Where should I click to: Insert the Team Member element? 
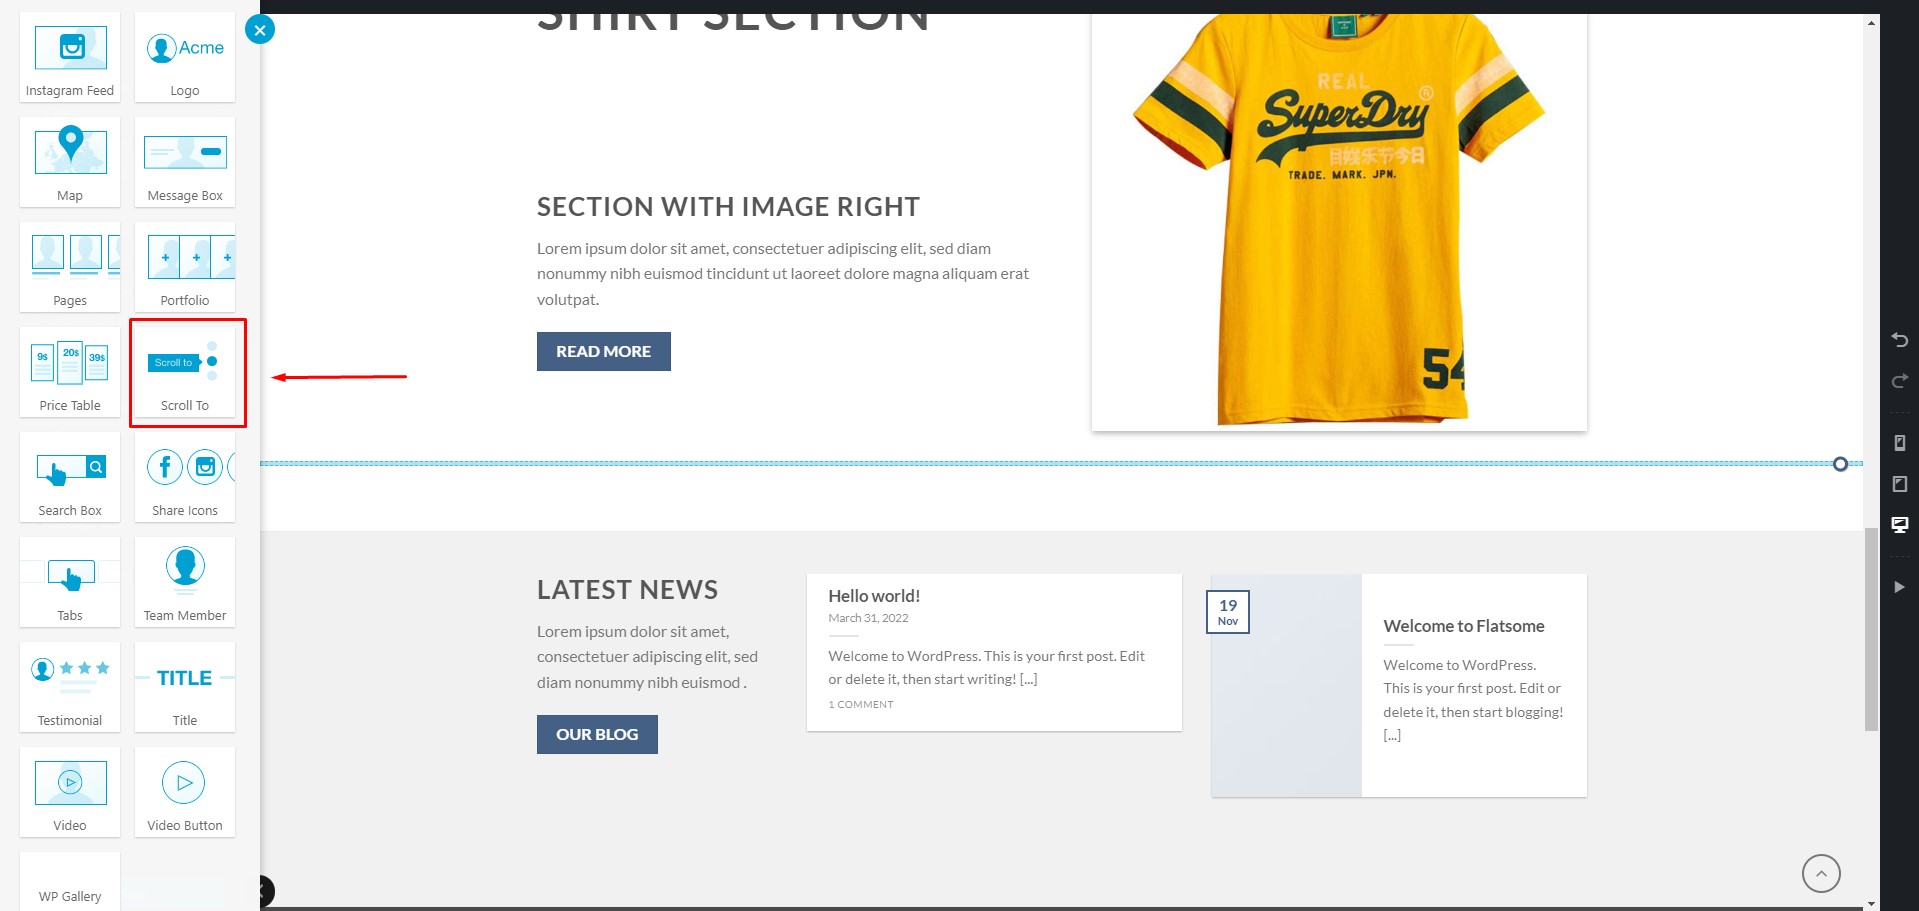point(185,582)
